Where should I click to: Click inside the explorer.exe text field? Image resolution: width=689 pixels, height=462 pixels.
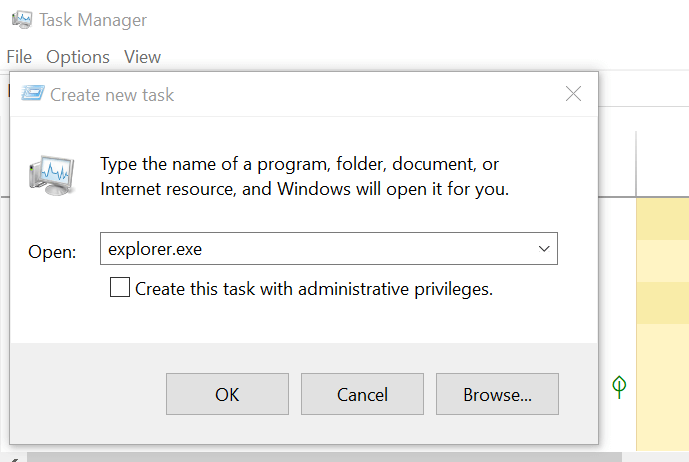pyautogui.click(x=316, y=249)
